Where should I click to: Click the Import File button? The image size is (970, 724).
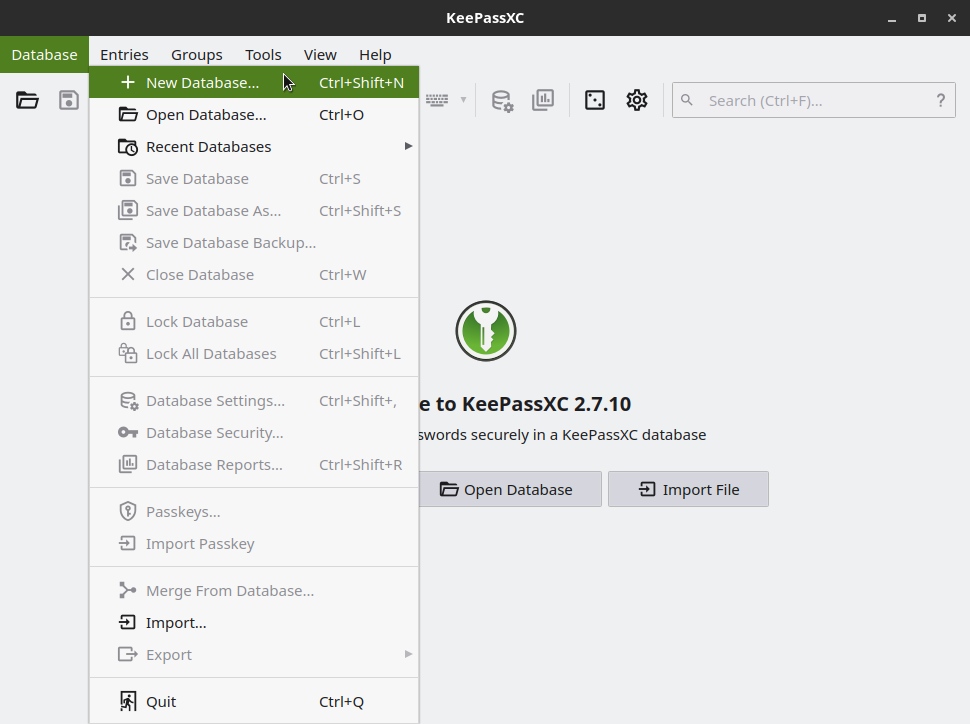pos(689,489)
